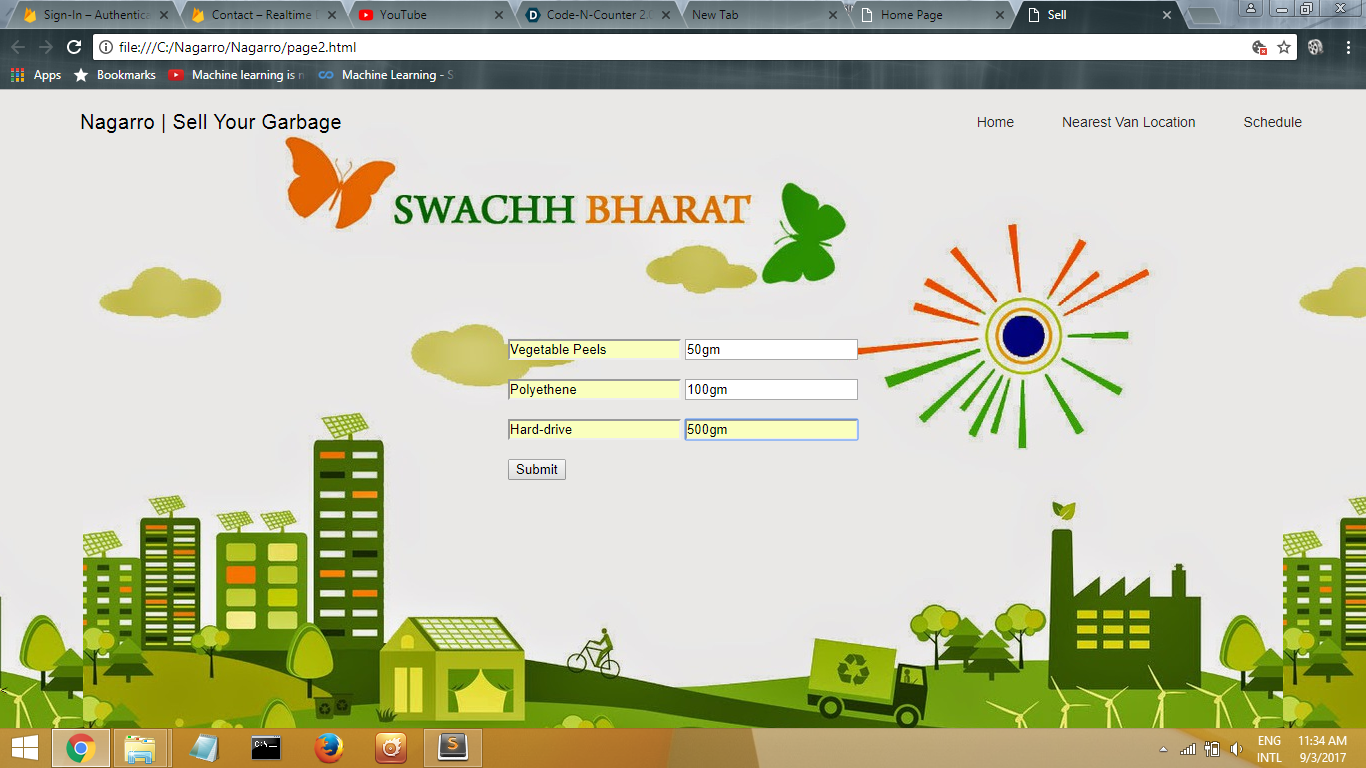Open 'Machine learning is' YouTube bookmark
The width and height of the screenshot is (1366, 768).
pos(236,75)
